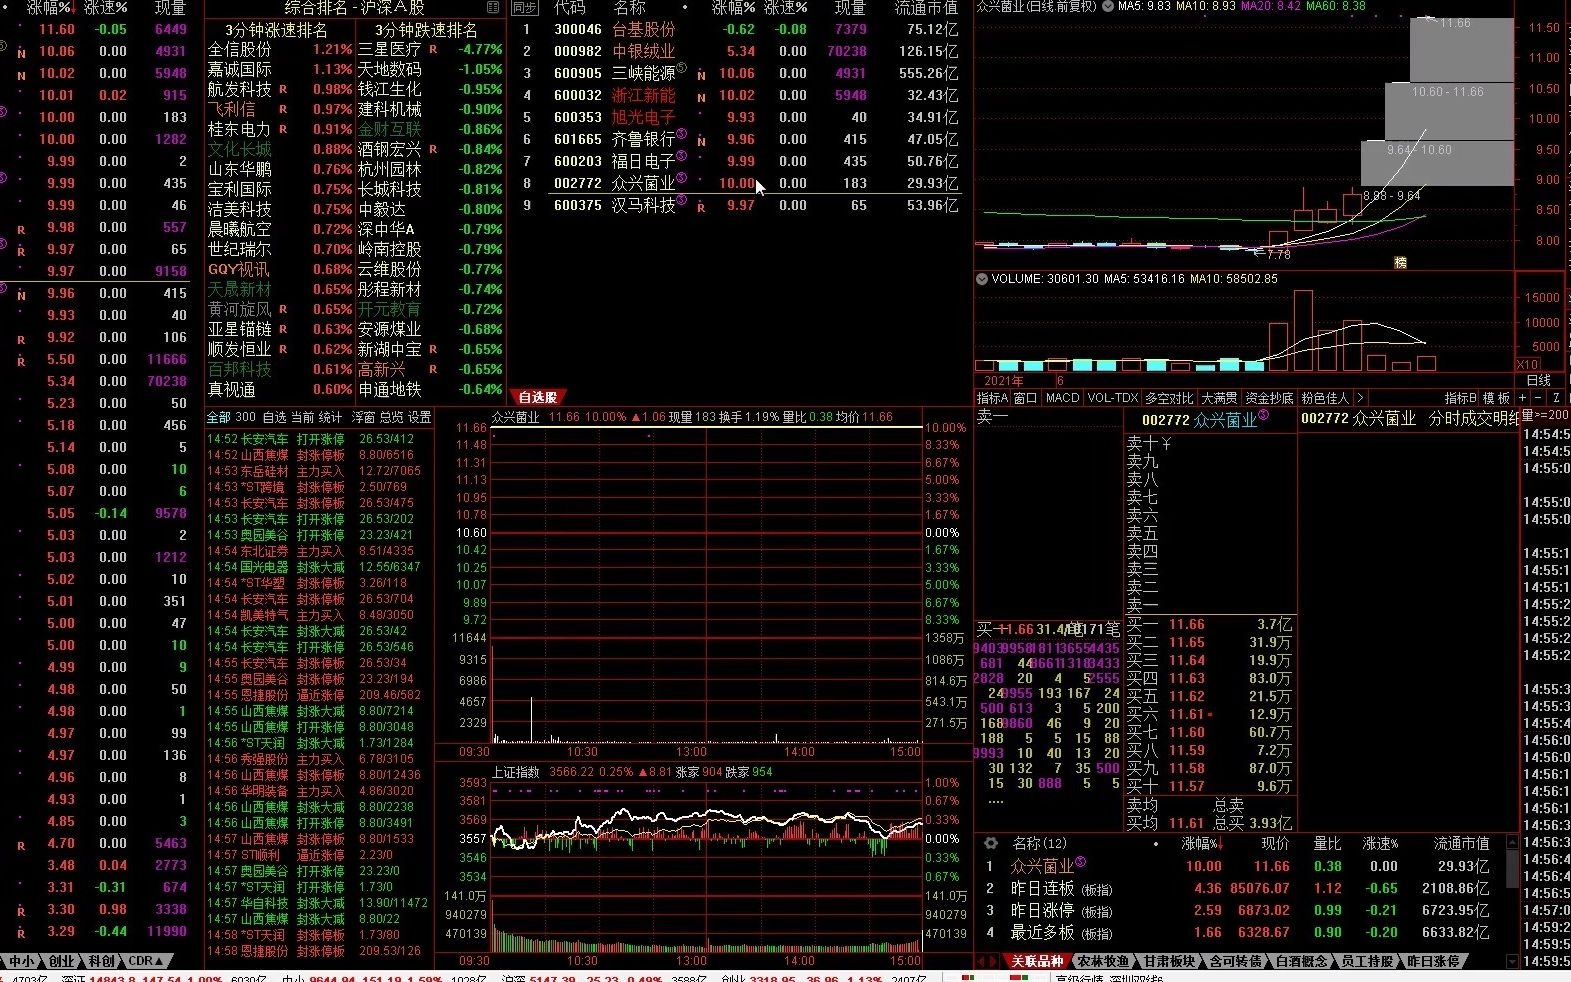Select the 300 alert filter

[245, 417]
